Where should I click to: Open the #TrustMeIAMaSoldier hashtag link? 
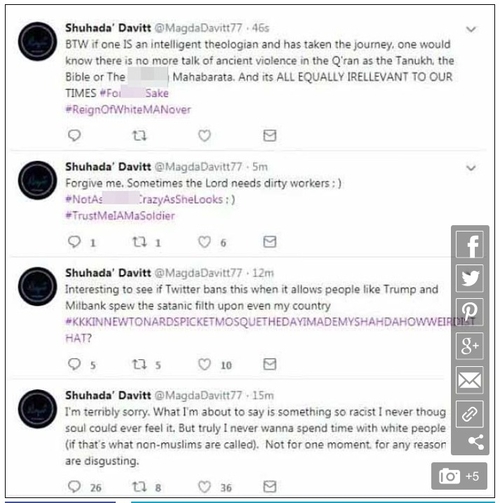click(x=120, y=216)
